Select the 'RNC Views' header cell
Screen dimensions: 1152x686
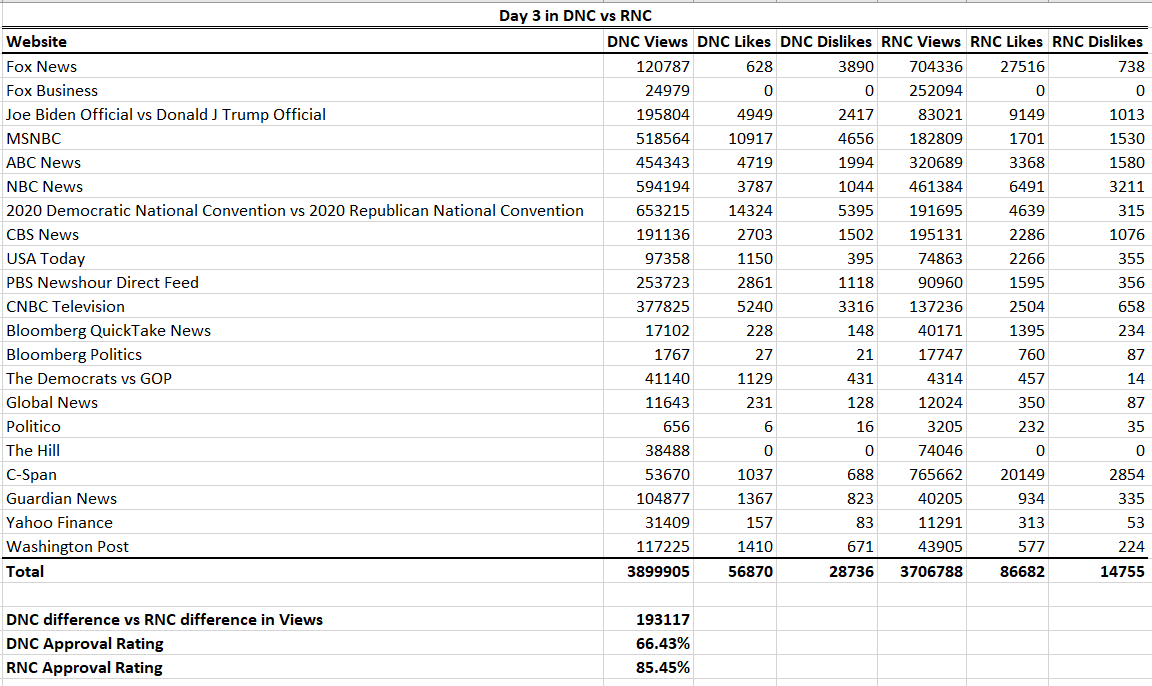coord(921,42)
